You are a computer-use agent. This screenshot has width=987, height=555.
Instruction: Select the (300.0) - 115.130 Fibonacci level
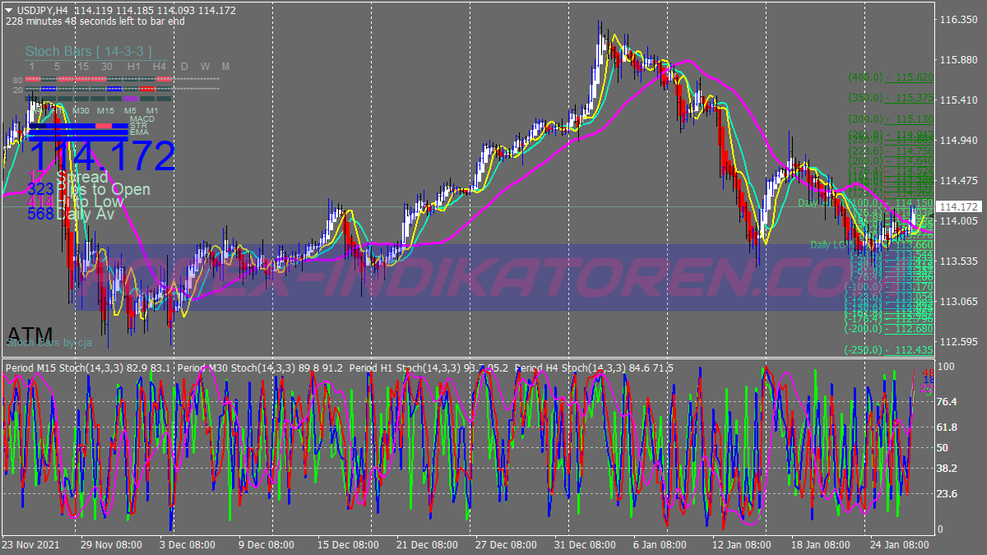tap(890, 119)
